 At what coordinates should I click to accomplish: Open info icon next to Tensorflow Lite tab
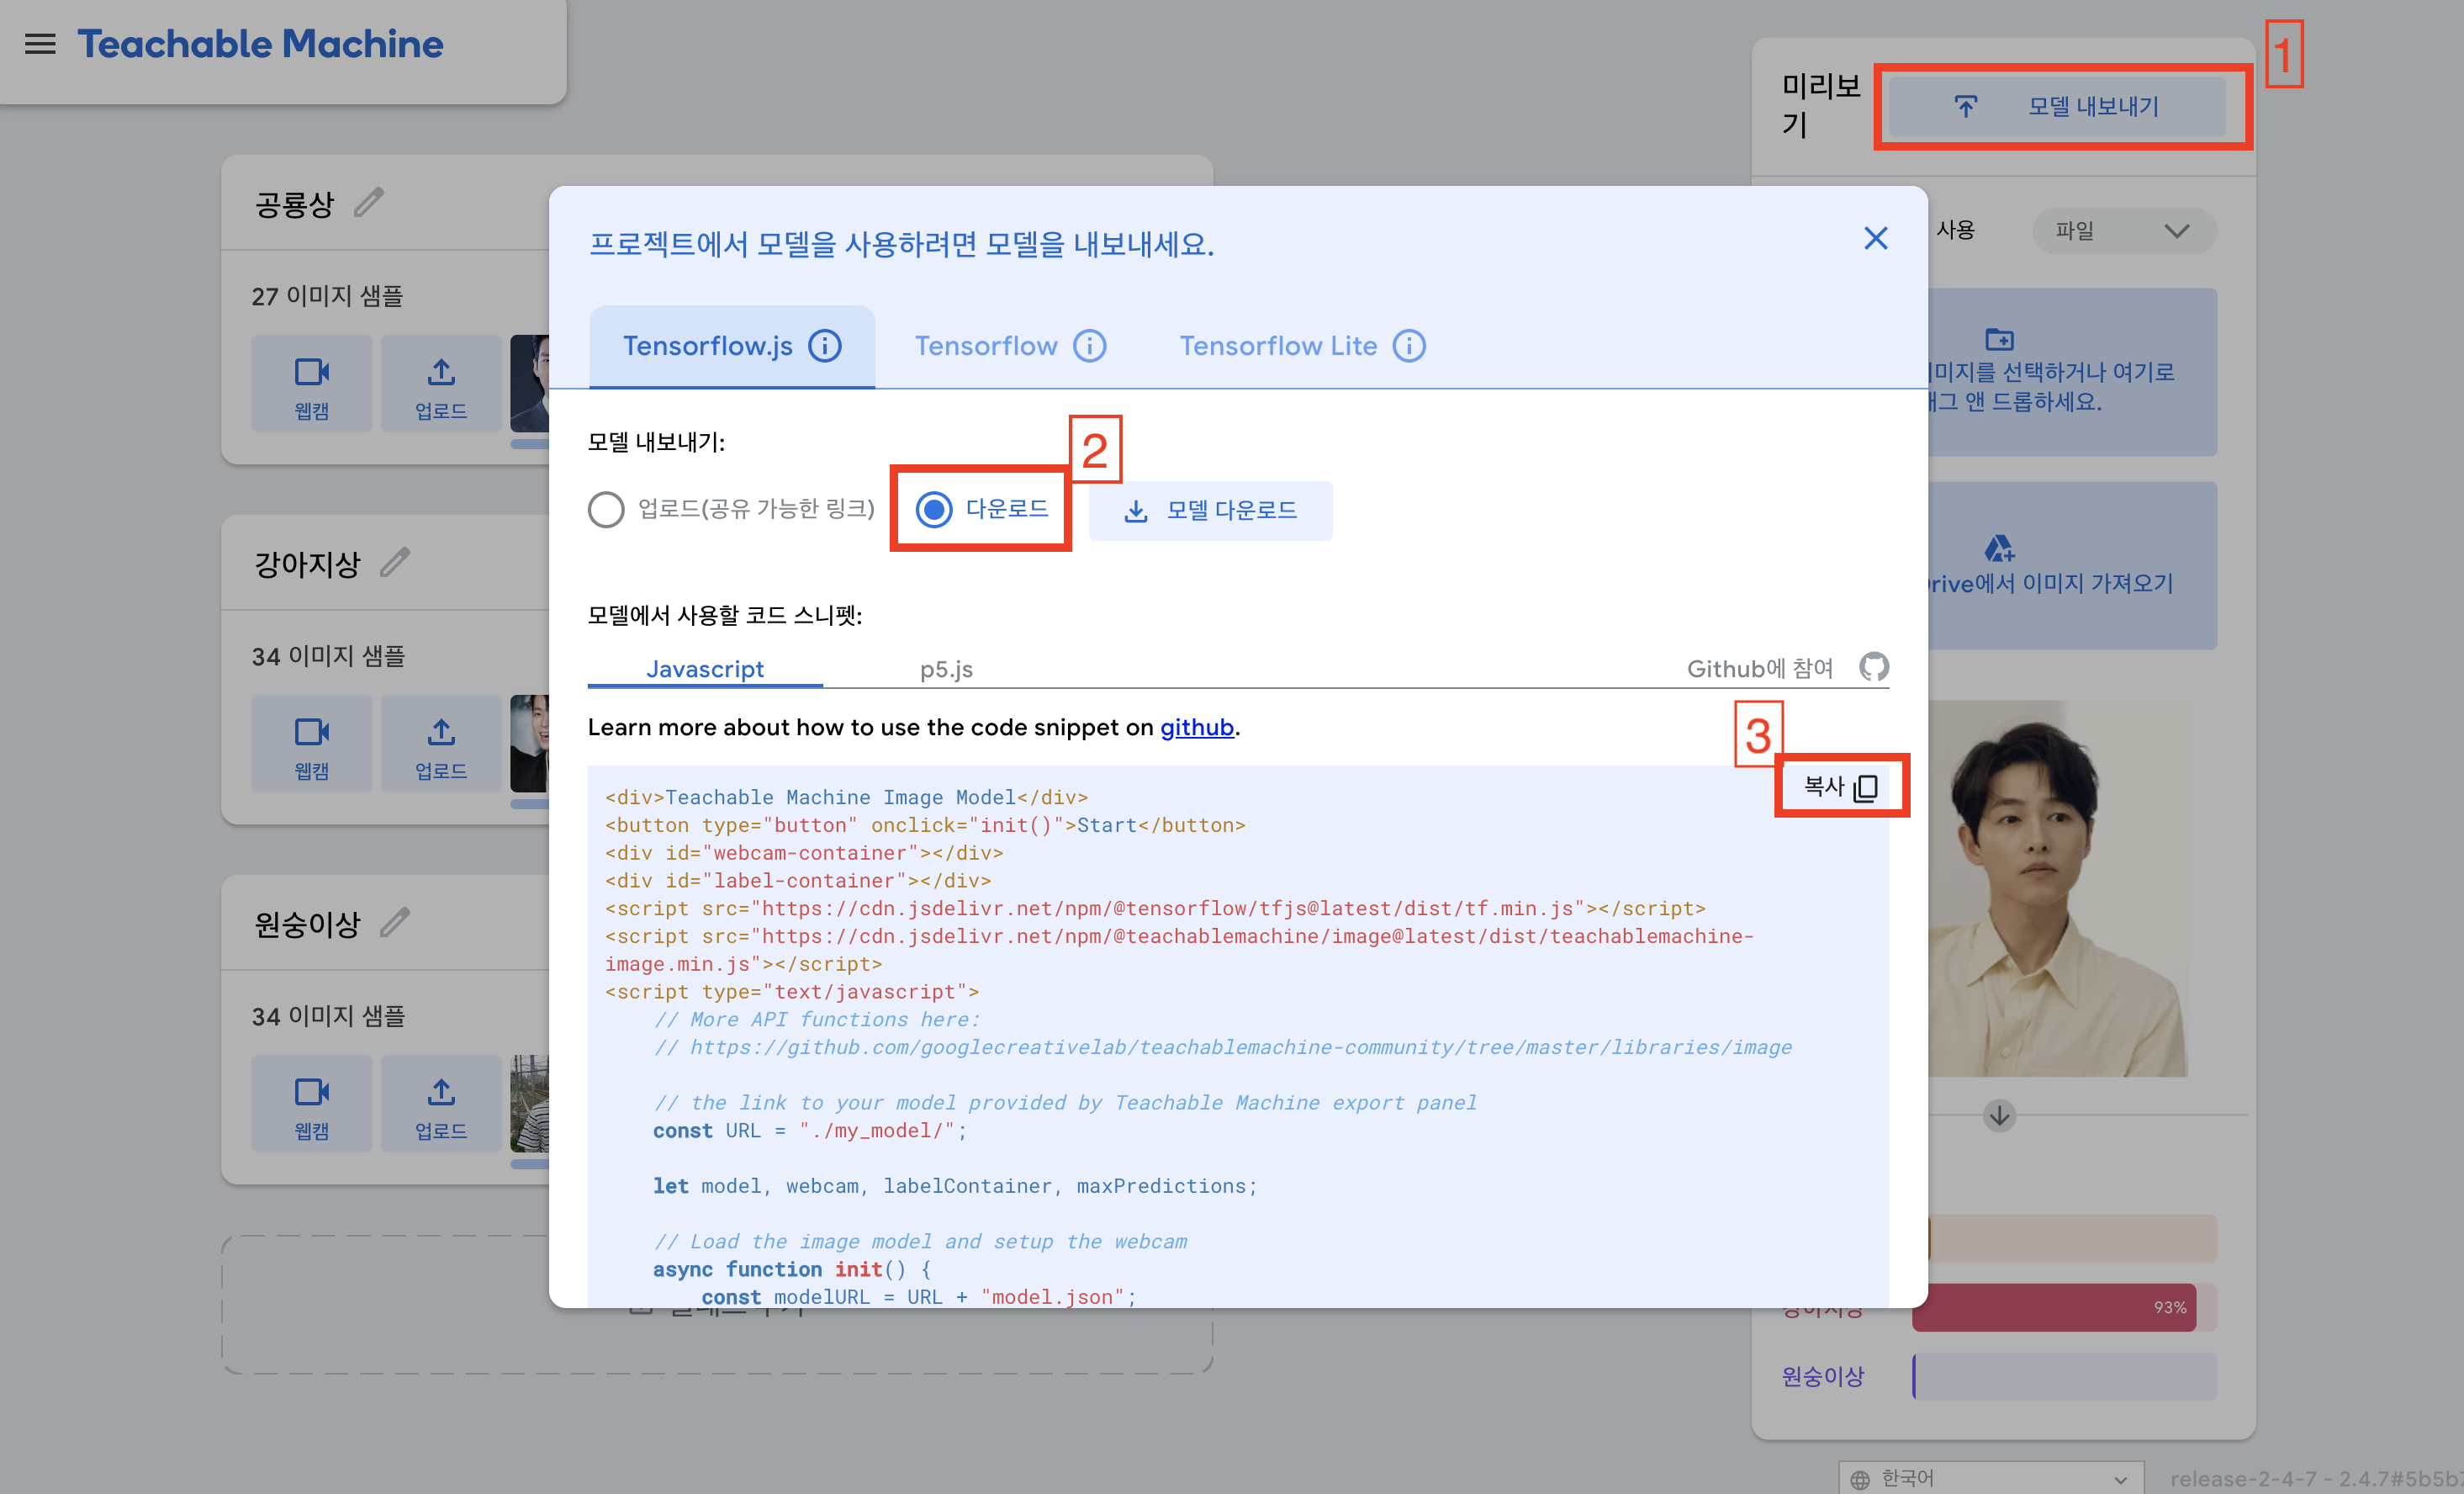point(1409,346)
